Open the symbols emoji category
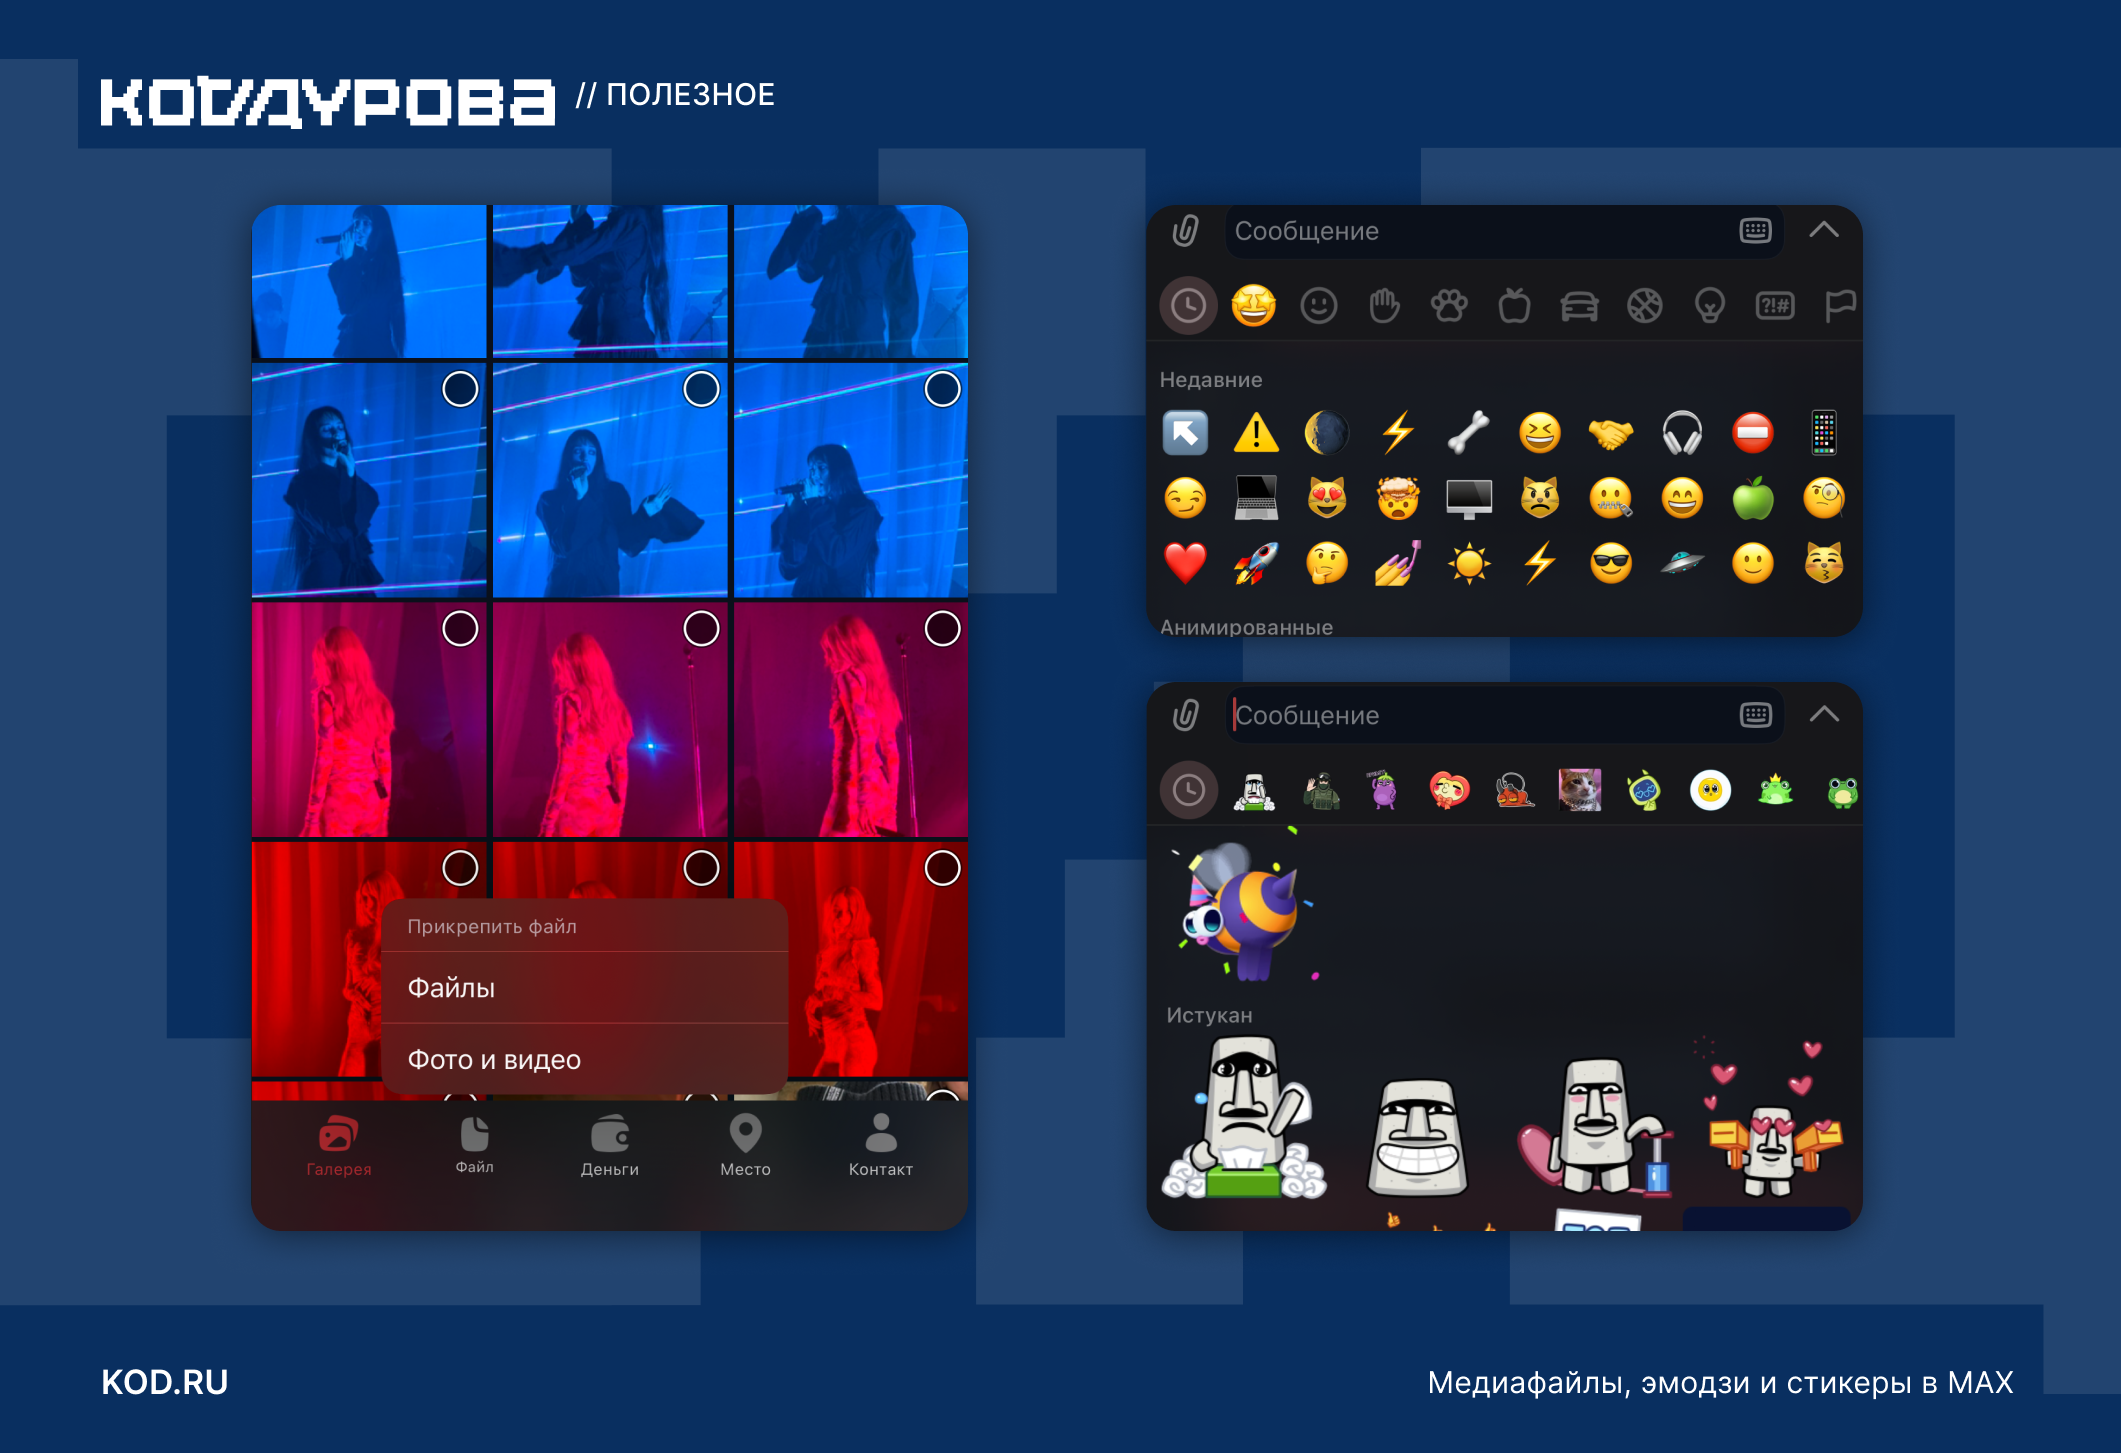The width and height of the screenshot is (2121, 1453). click(1775, 305)
